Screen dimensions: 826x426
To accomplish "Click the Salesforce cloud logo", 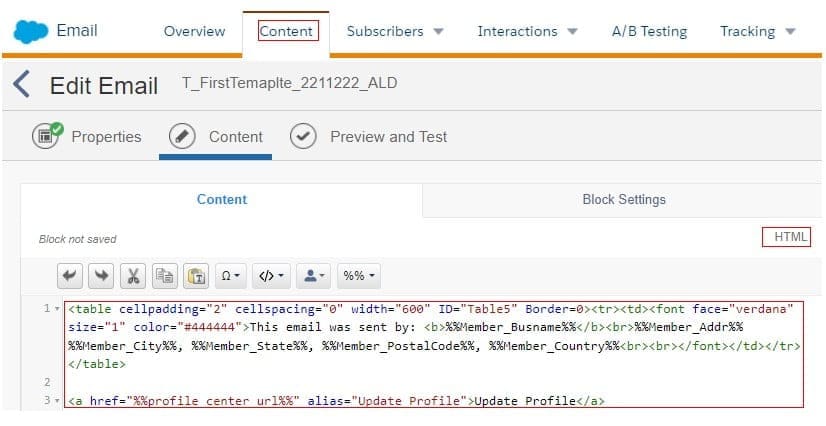I will tap(30, 31).
